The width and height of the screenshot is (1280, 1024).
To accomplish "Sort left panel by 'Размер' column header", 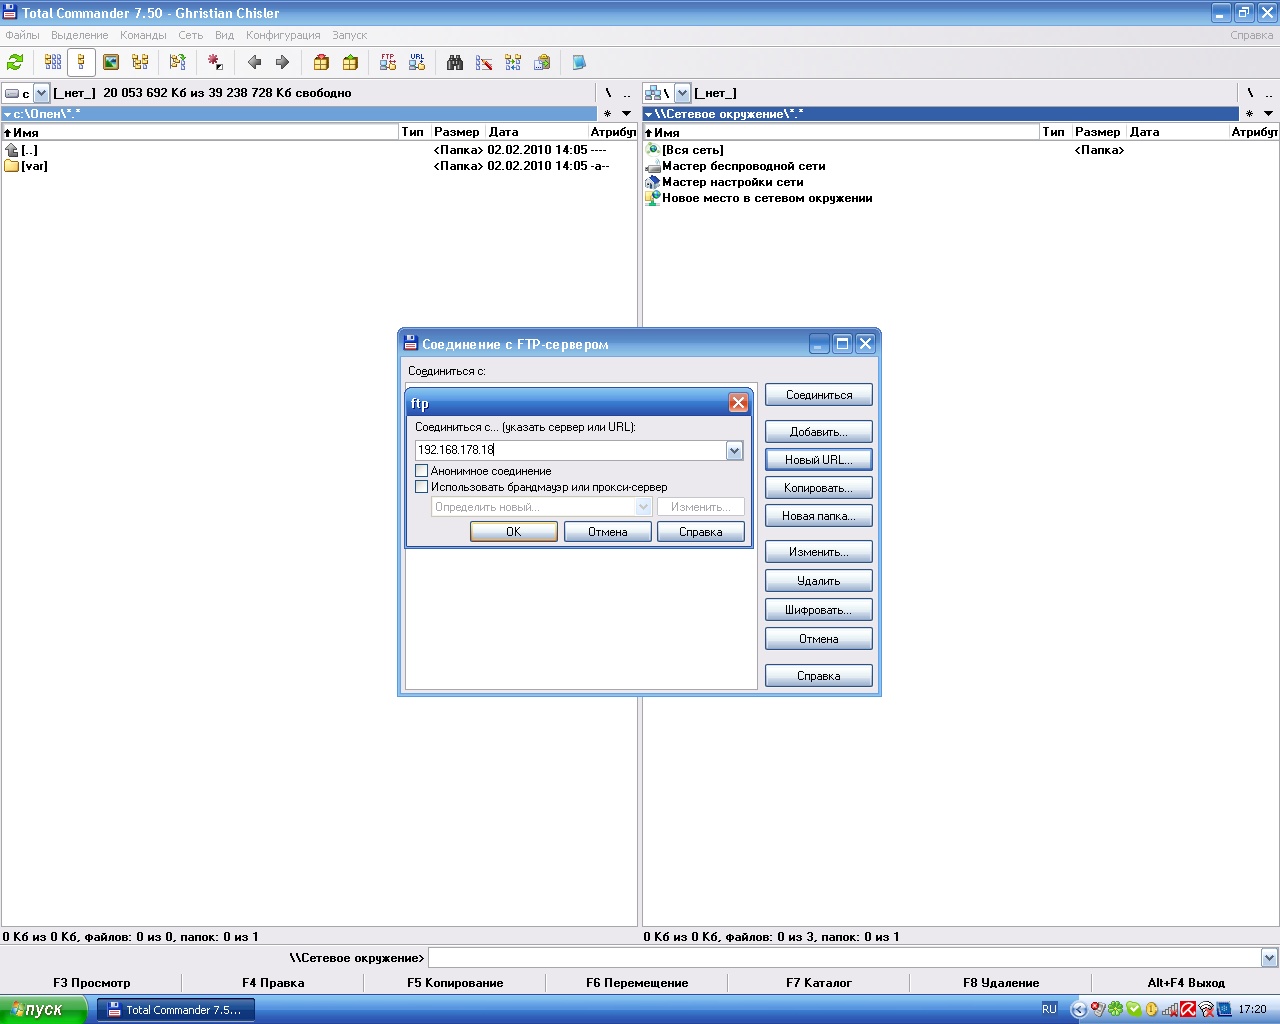I will click(x=458, y=132).
